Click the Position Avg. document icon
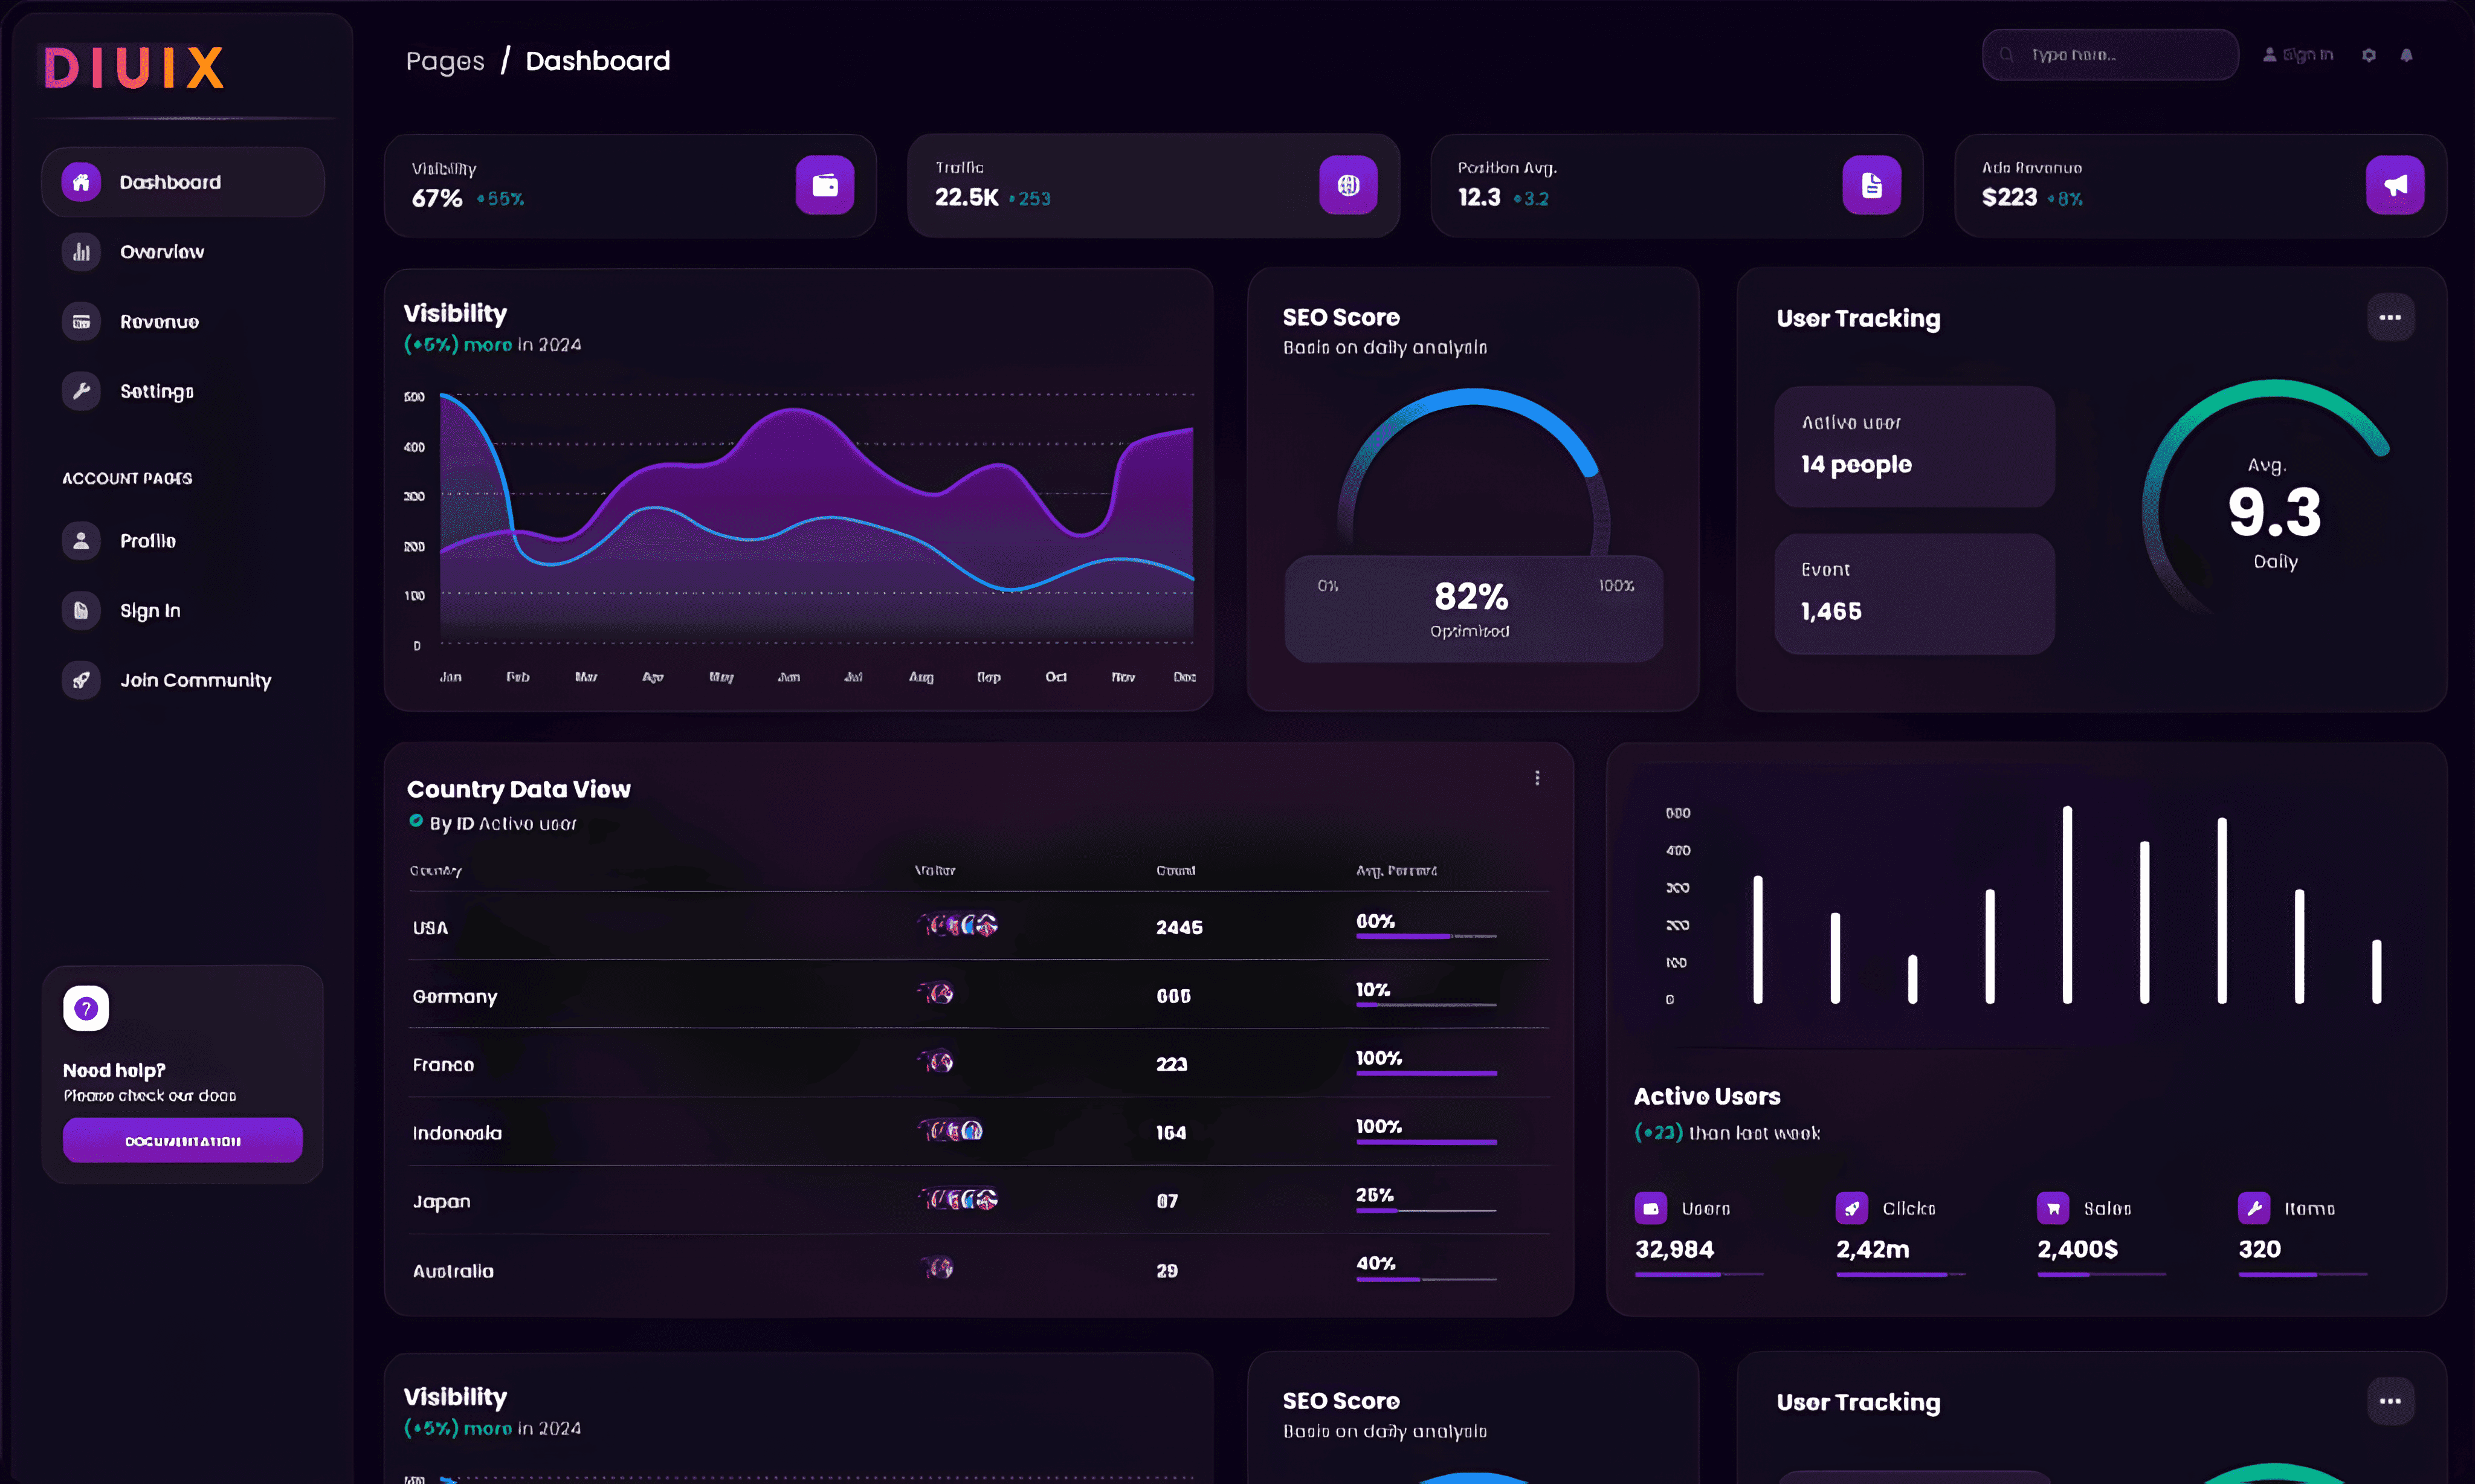The height and width of the screenshot is (1484, 2475). [x=1871, y=185]
